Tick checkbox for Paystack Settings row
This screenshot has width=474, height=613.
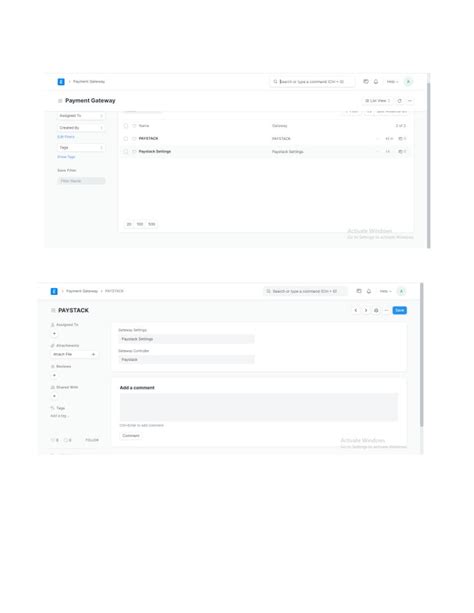coord(126,152)
